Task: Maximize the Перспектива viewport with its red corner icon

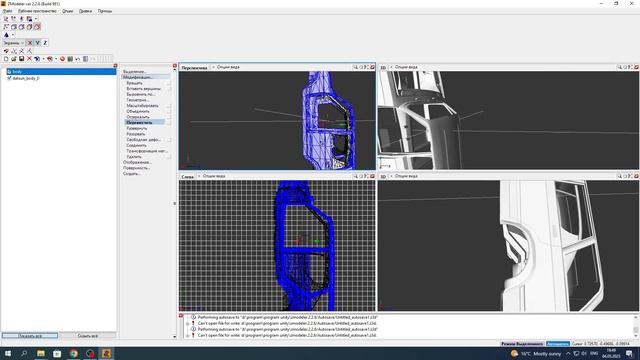Action: [x=372, y=67]
